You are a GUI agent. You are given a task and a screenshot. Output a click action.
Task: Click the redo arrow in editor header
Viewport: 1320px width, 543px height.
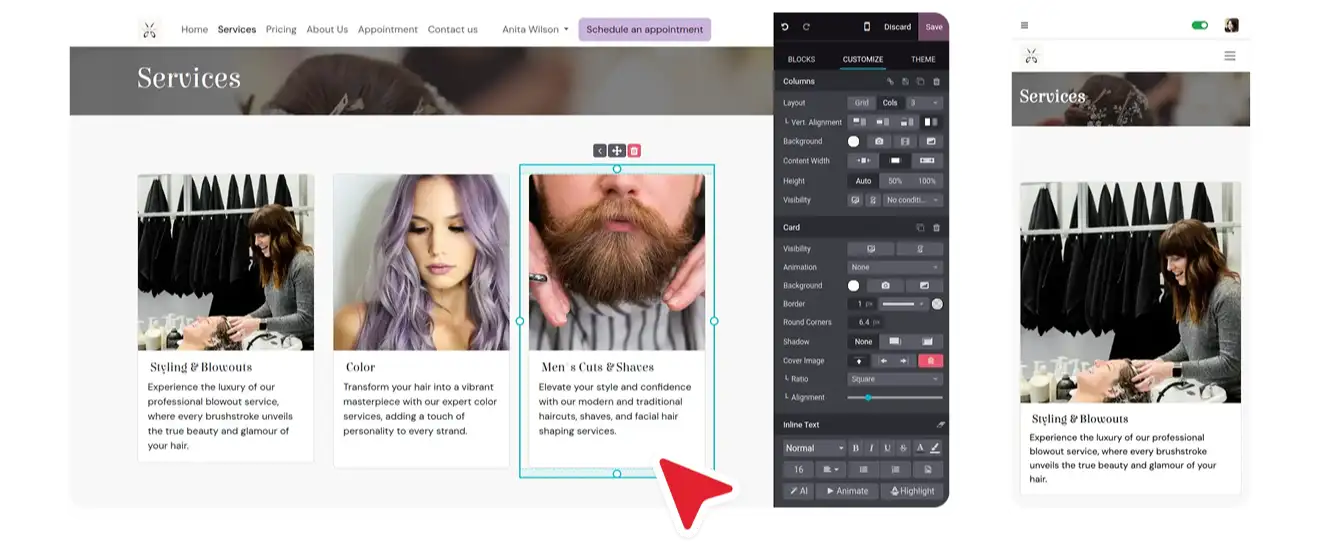point(806,27)
